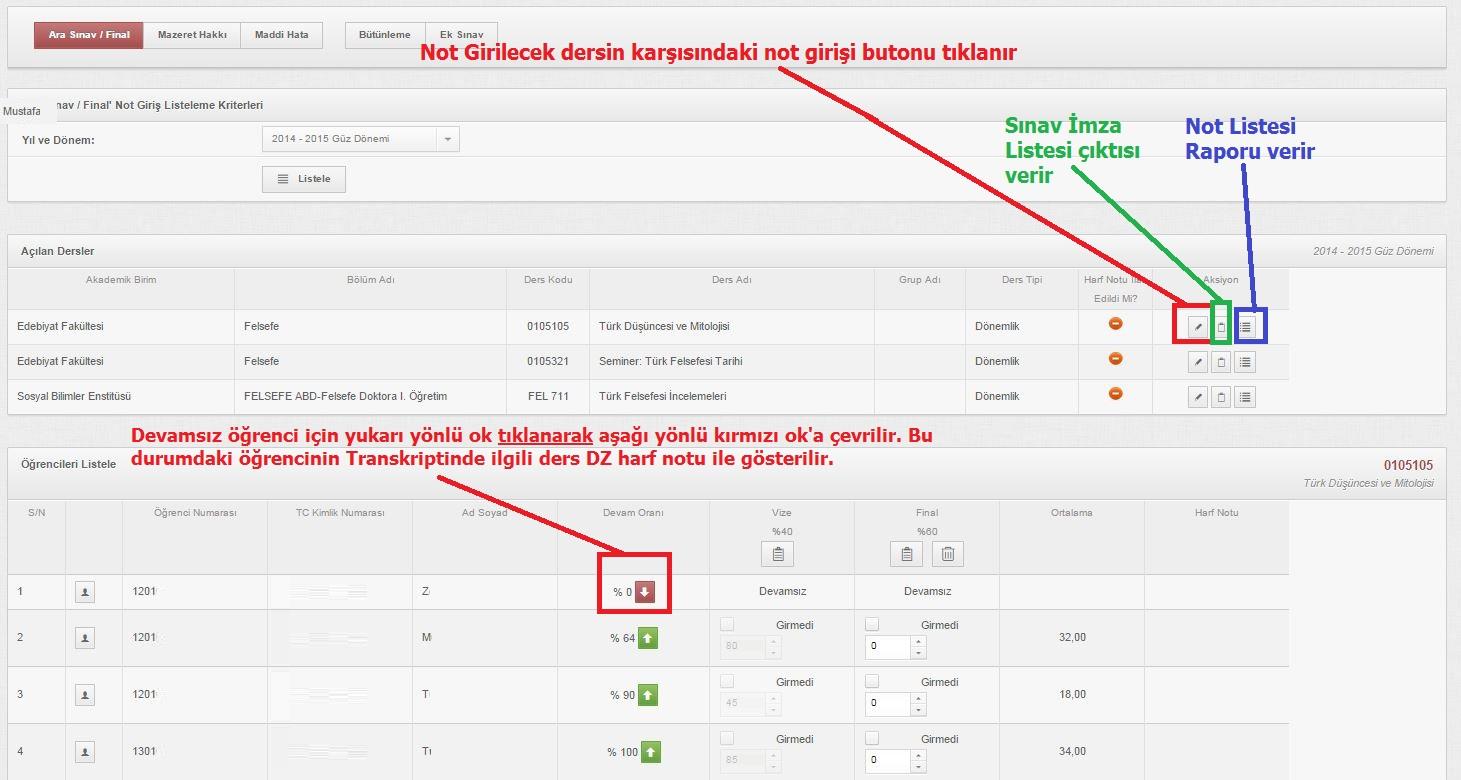Click the Listele button
Viewport: 1461px width, 780px height.
pyautogui.click(x=304, y=179)
